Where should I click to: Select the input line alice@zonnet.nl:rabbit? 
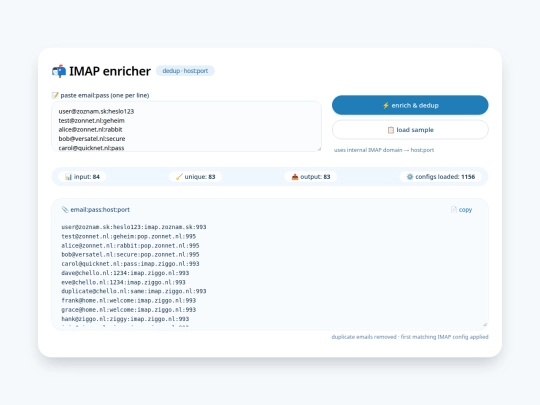coord(90,129)
